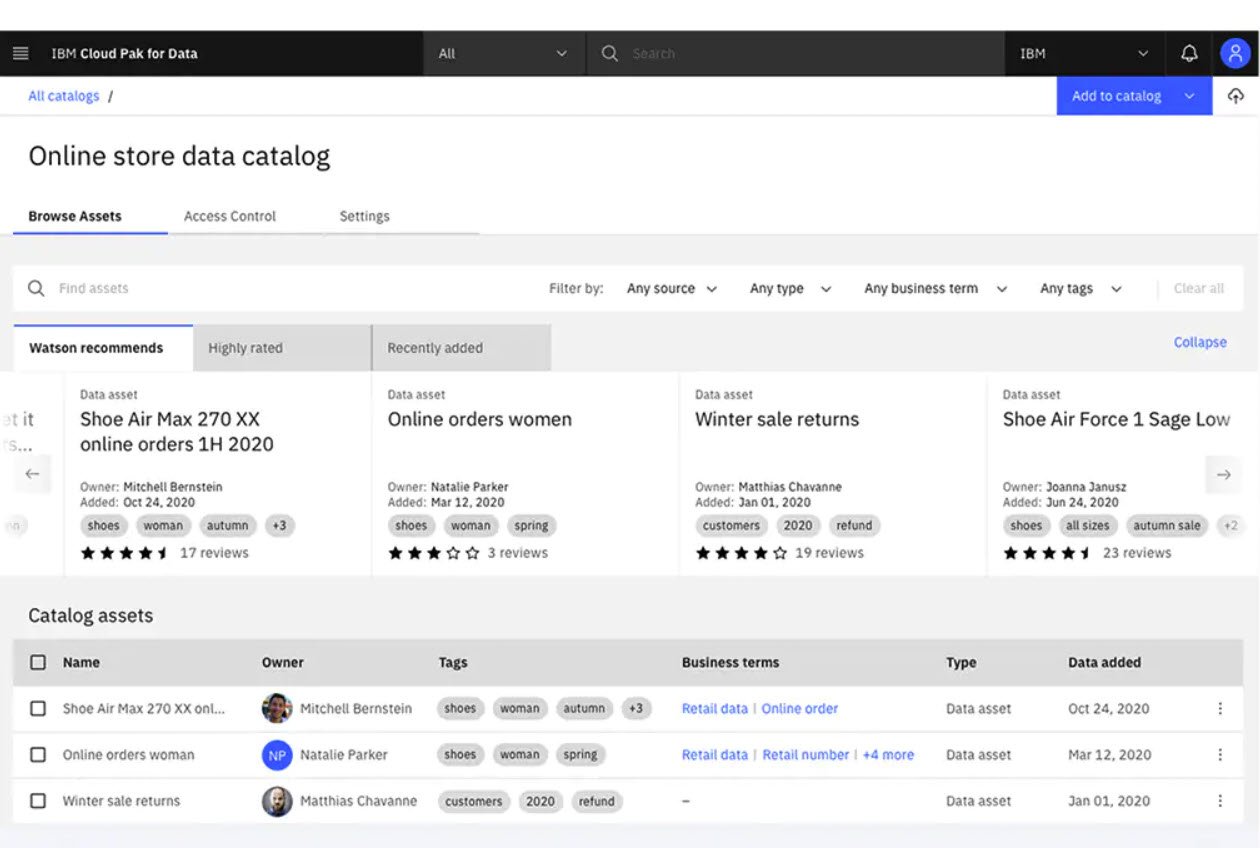The image size is (1260, 848).
Task: Open the hamburger navigation menu
Action: click(21, 54)
